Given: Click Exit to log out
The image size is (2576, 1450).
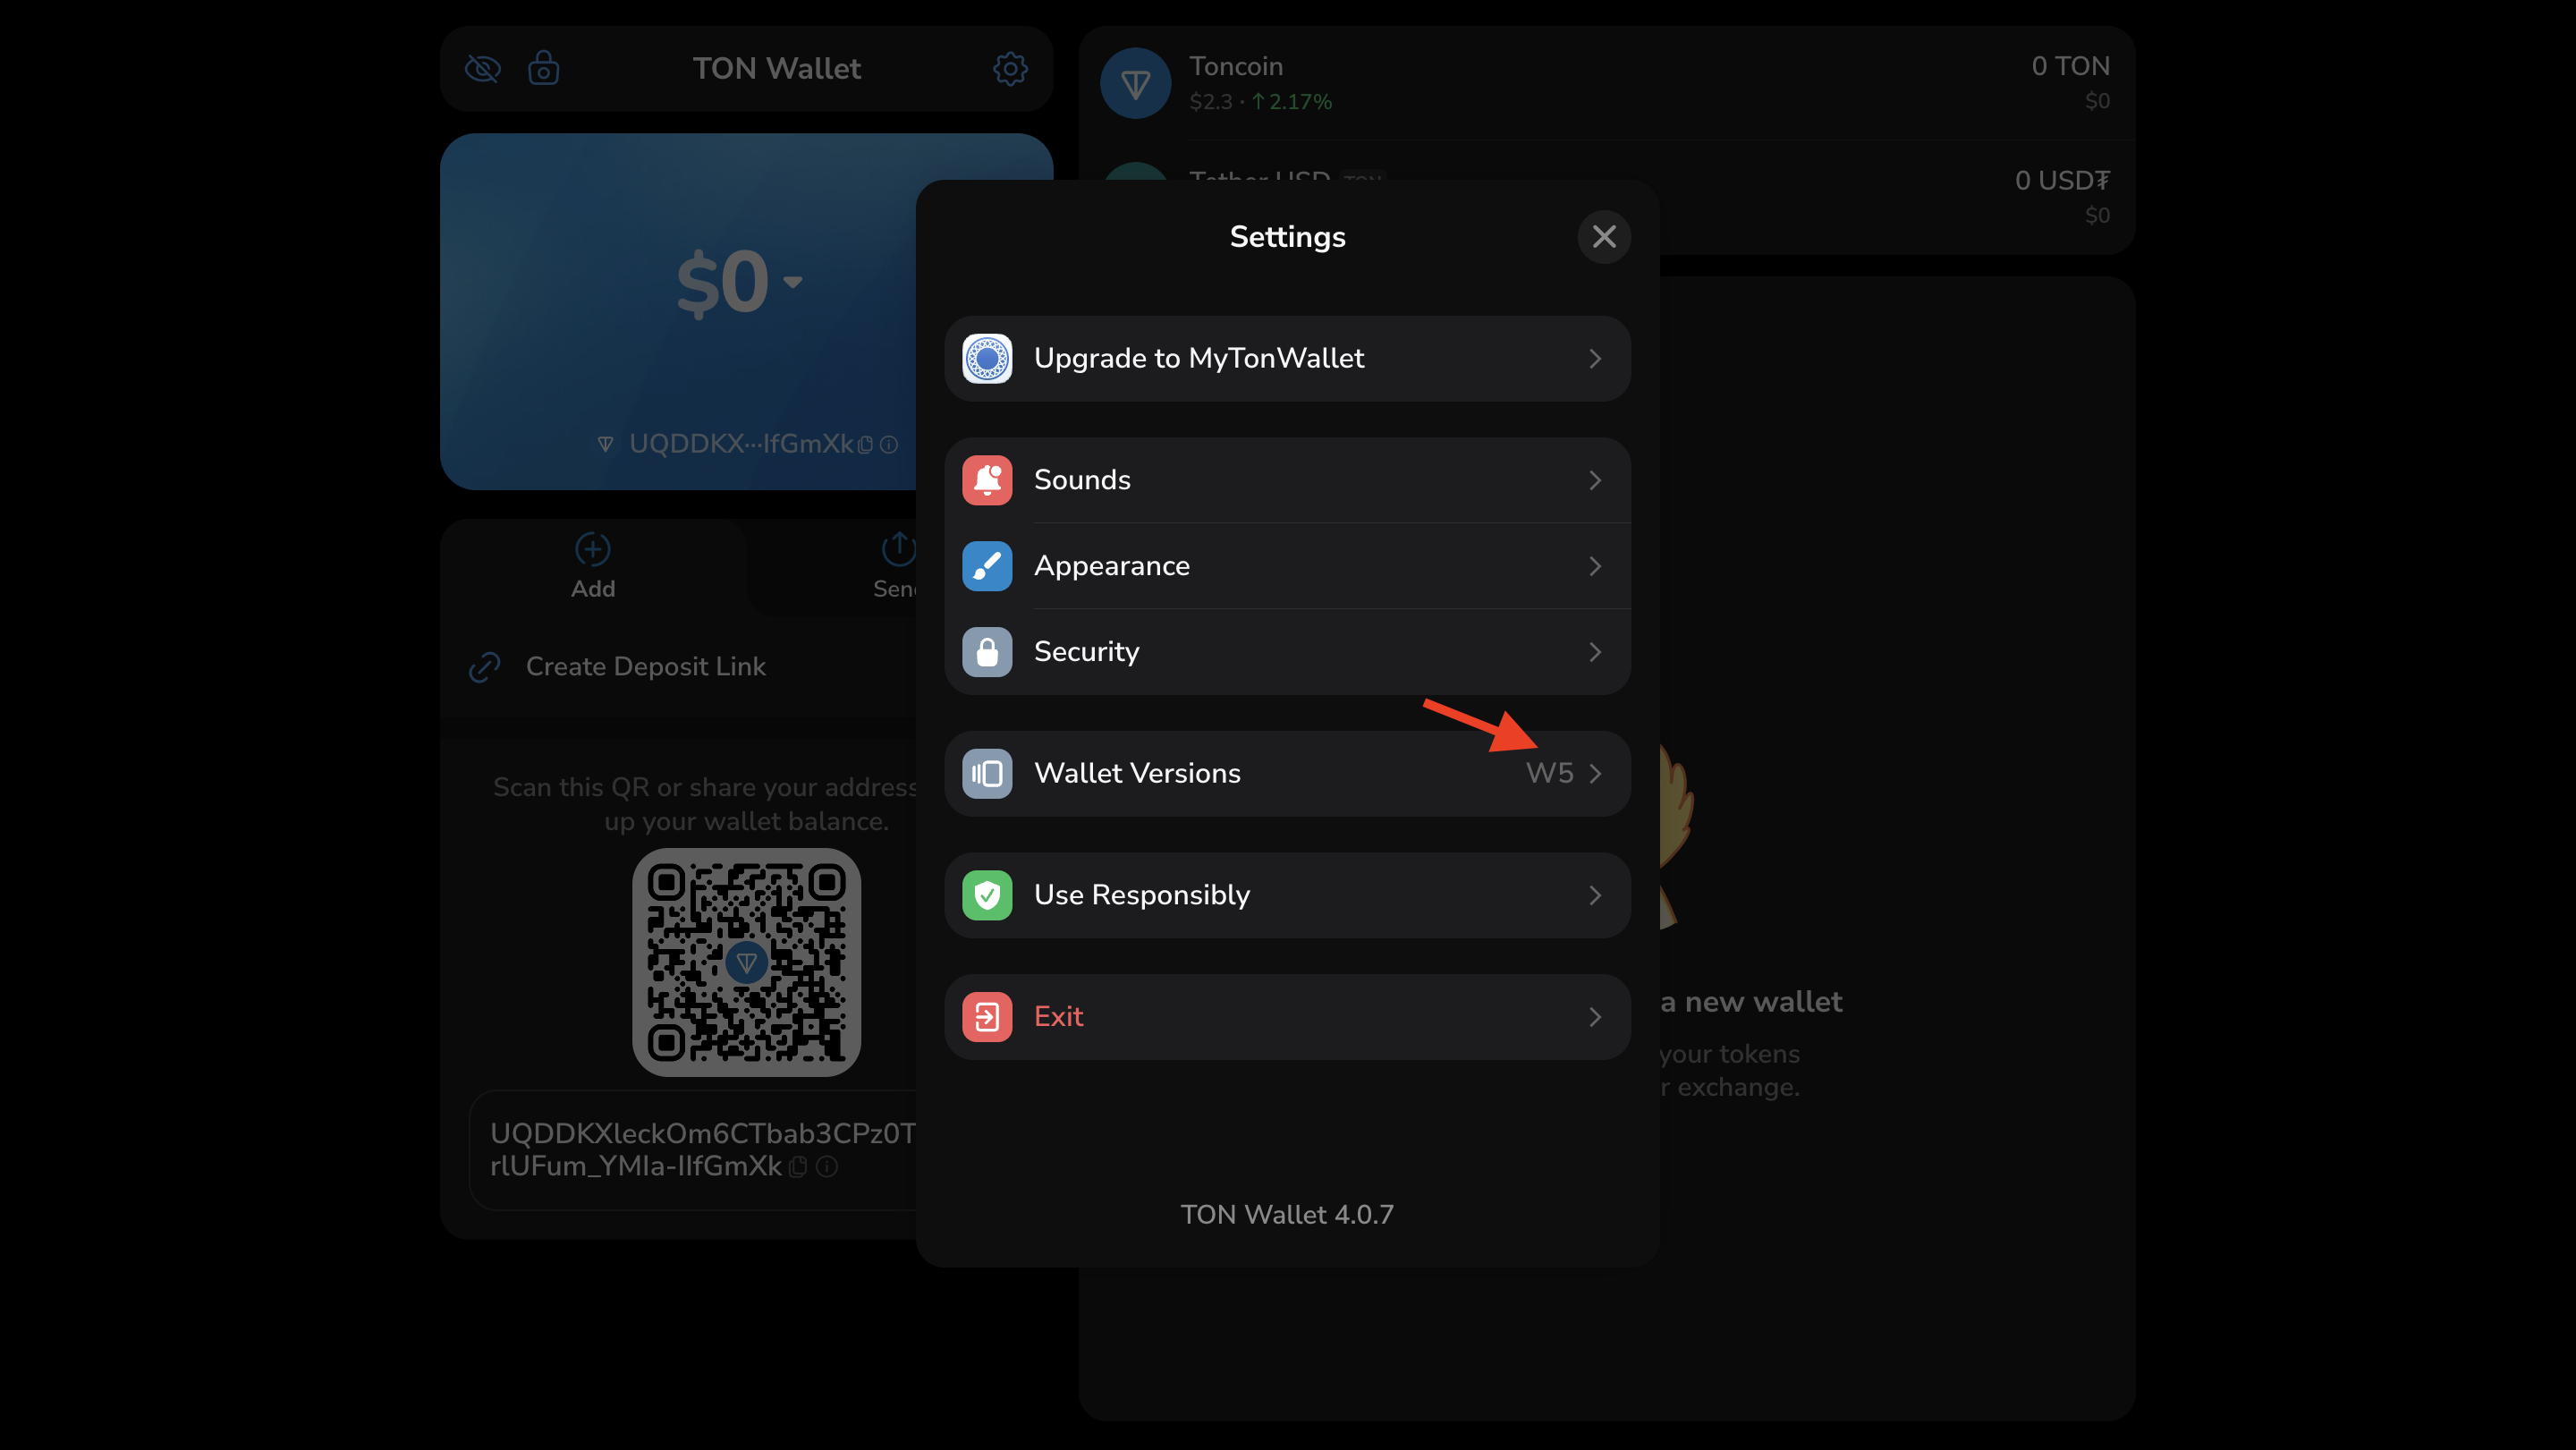Looking at the screenshot, I should coord(1287,1017).
